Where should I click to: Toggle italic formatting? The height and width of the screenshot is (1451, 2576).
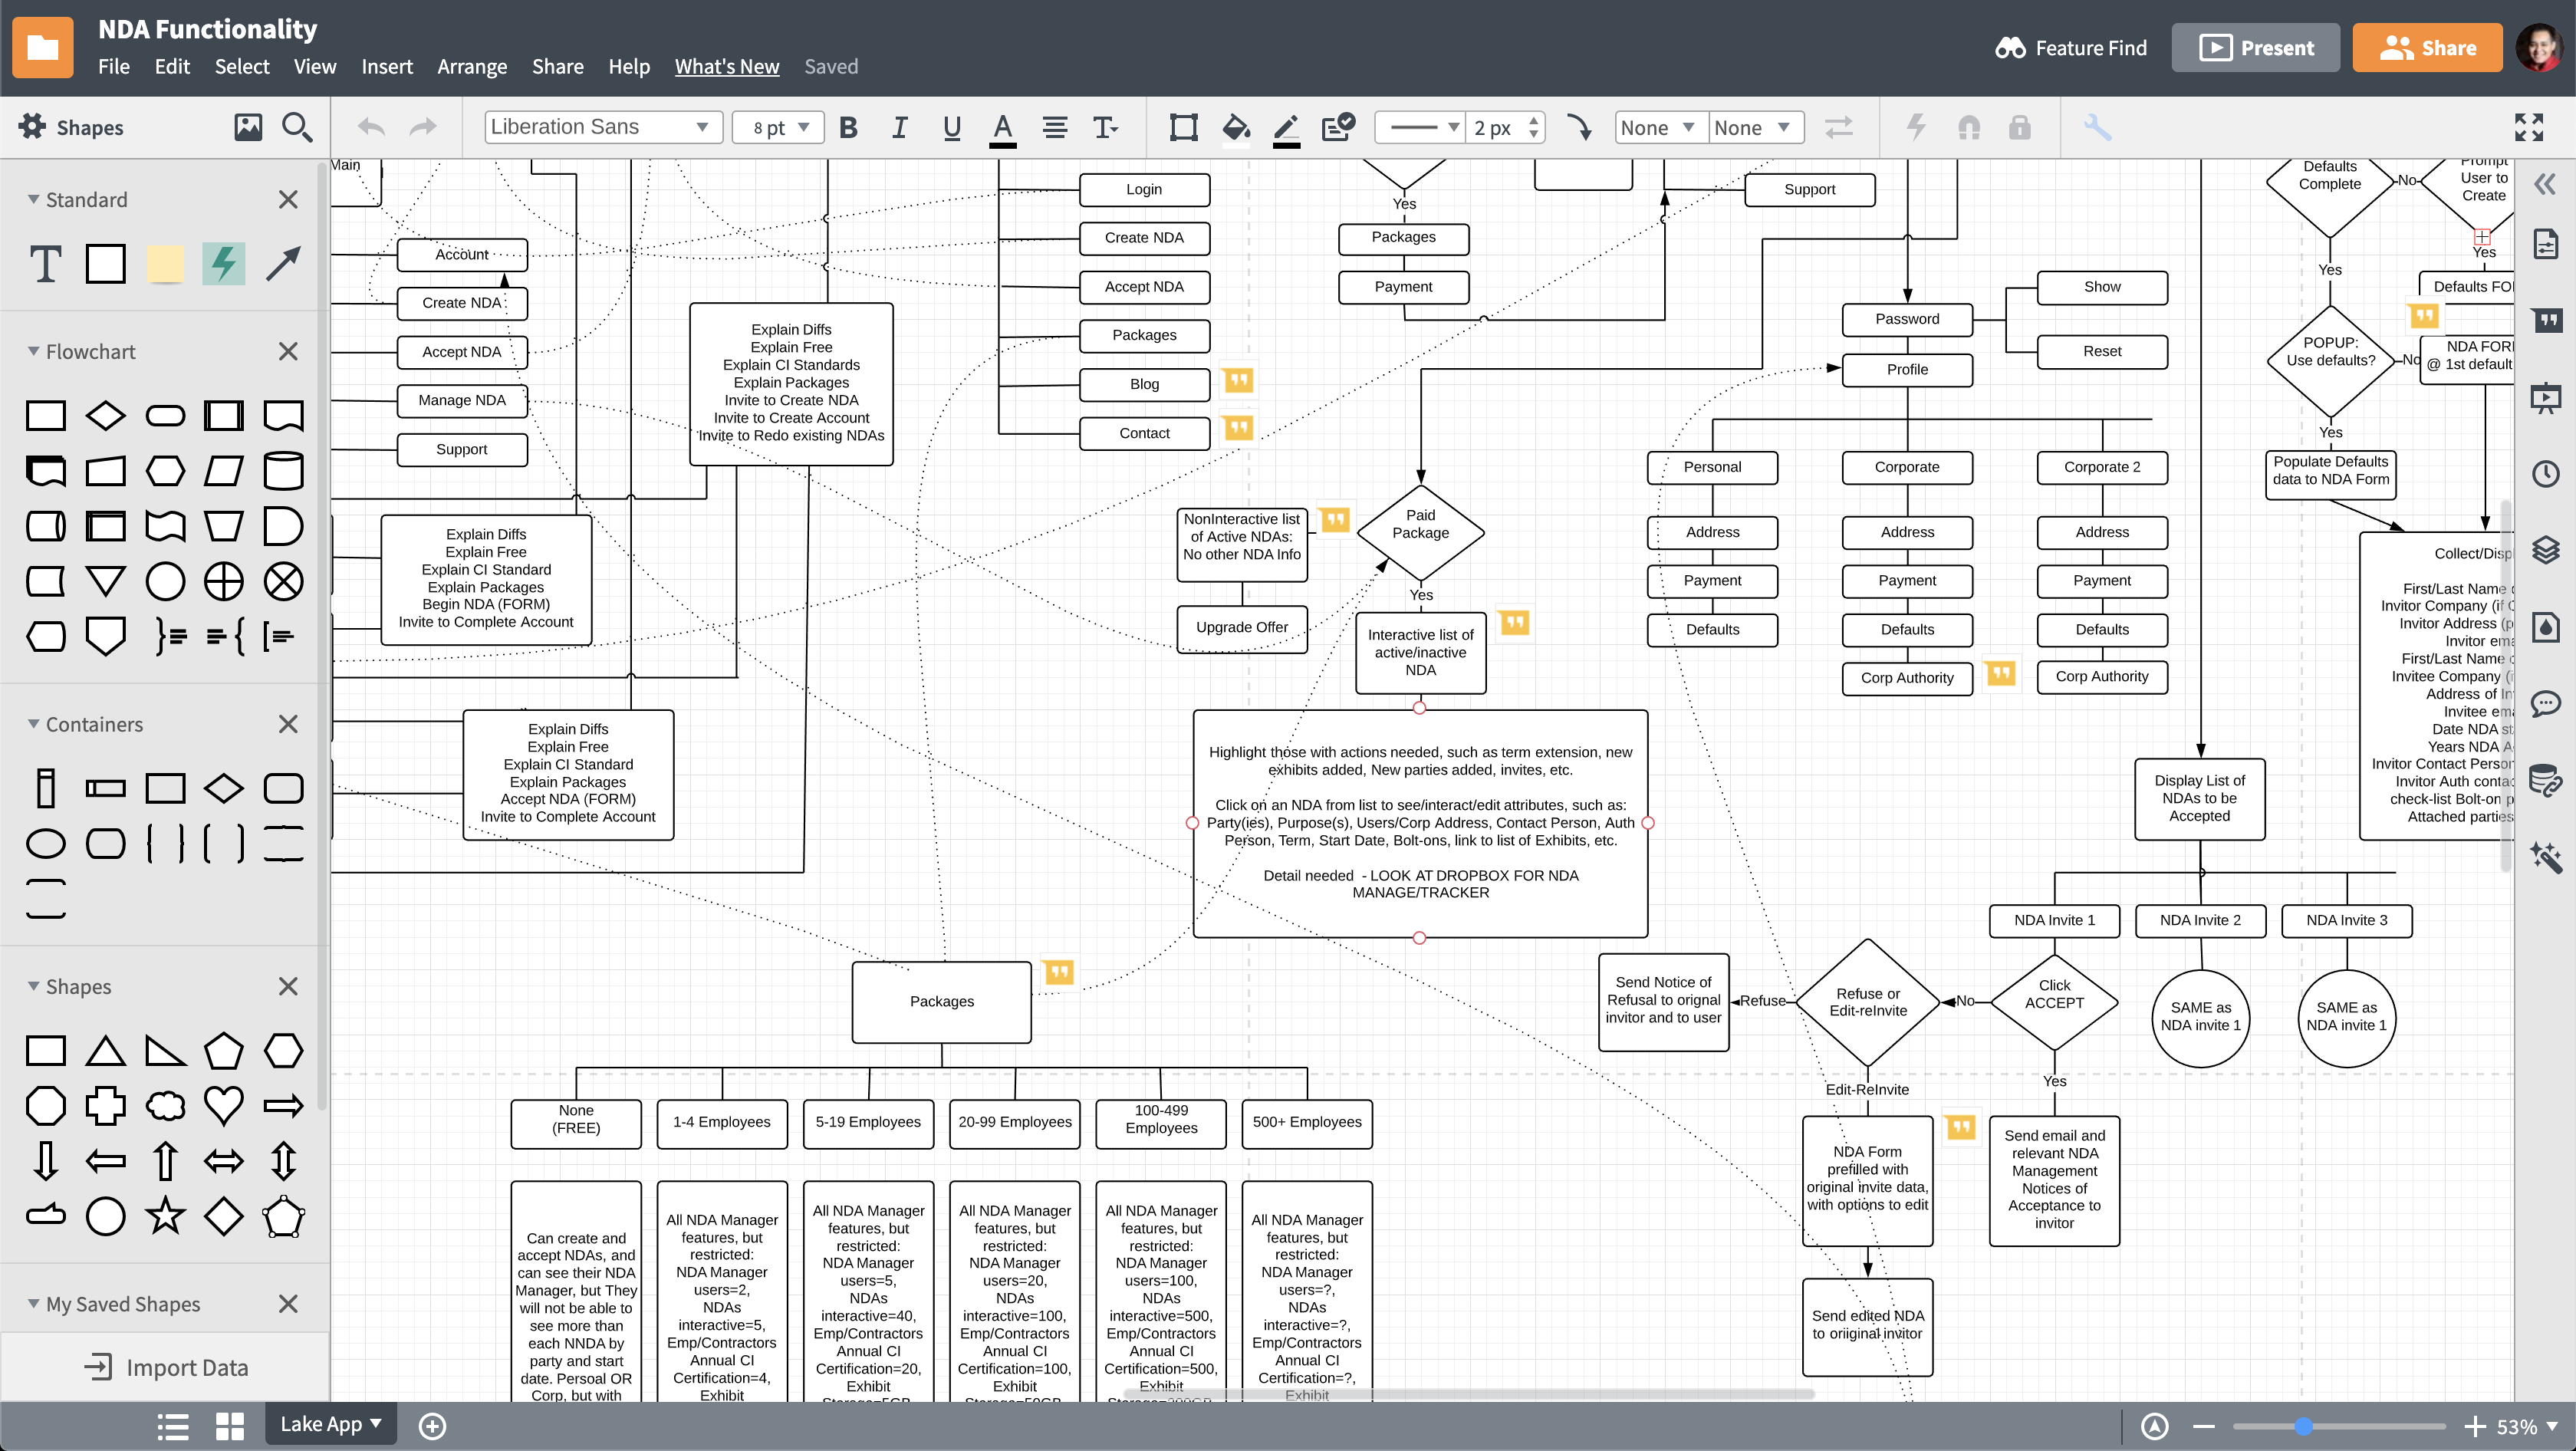coord(900,128)
